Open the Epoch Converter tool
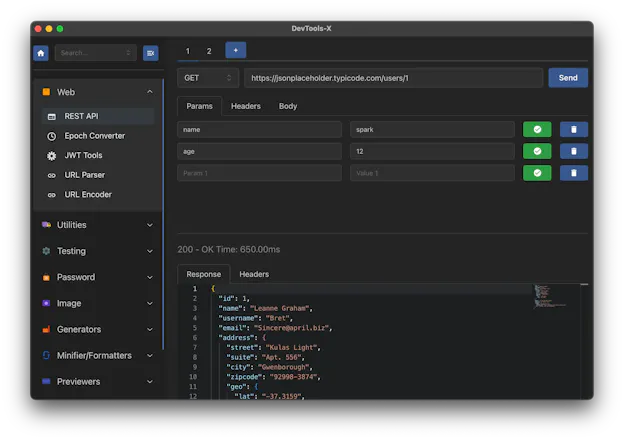This screenshot has width=624, height=440. coord(98,136)
